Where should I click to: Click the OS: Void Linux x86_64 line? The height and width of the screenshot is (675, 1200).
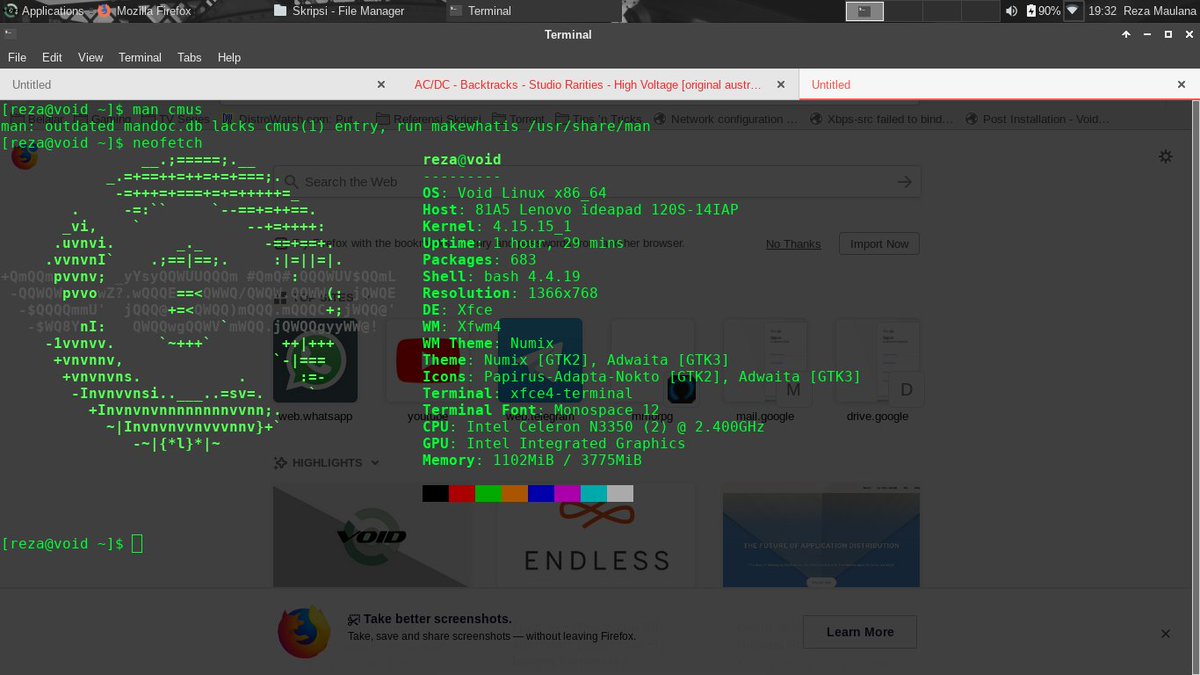pyautogui.click(x=514, y=193)
